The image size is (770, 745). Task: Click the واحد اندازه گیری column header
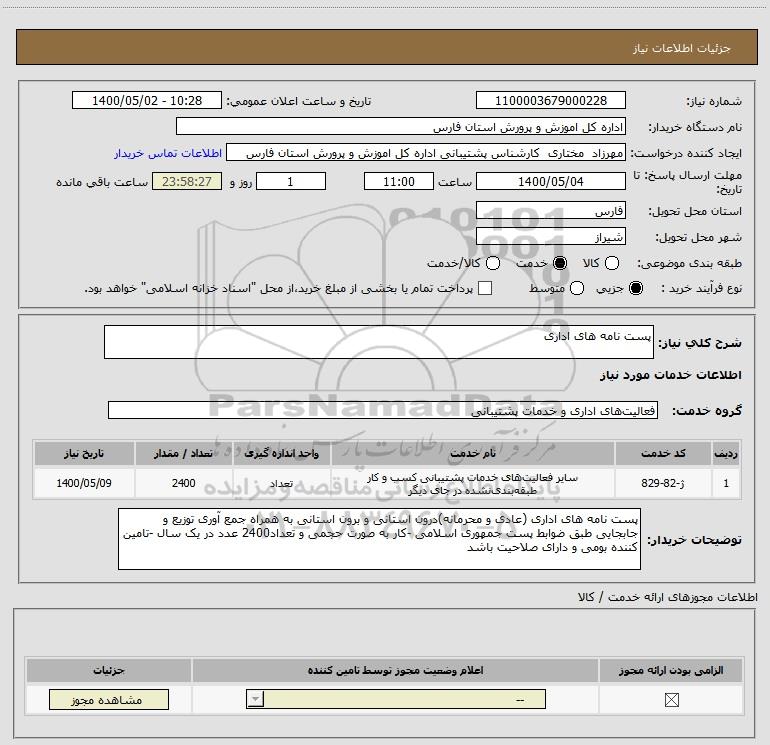click(282, 453)
